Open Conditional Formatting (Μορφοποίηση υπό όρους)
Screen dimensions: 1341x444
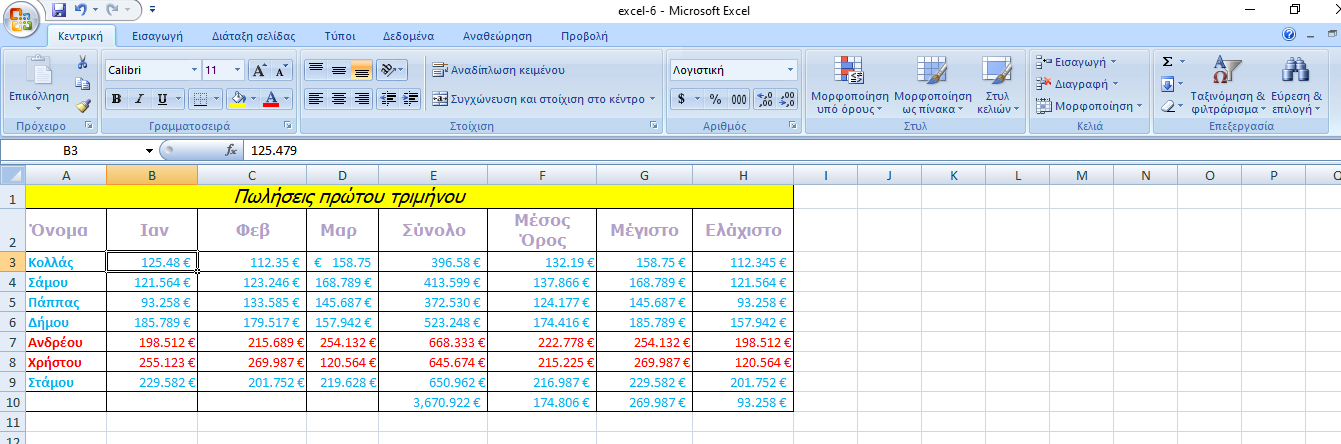click(x=849, y=85)
